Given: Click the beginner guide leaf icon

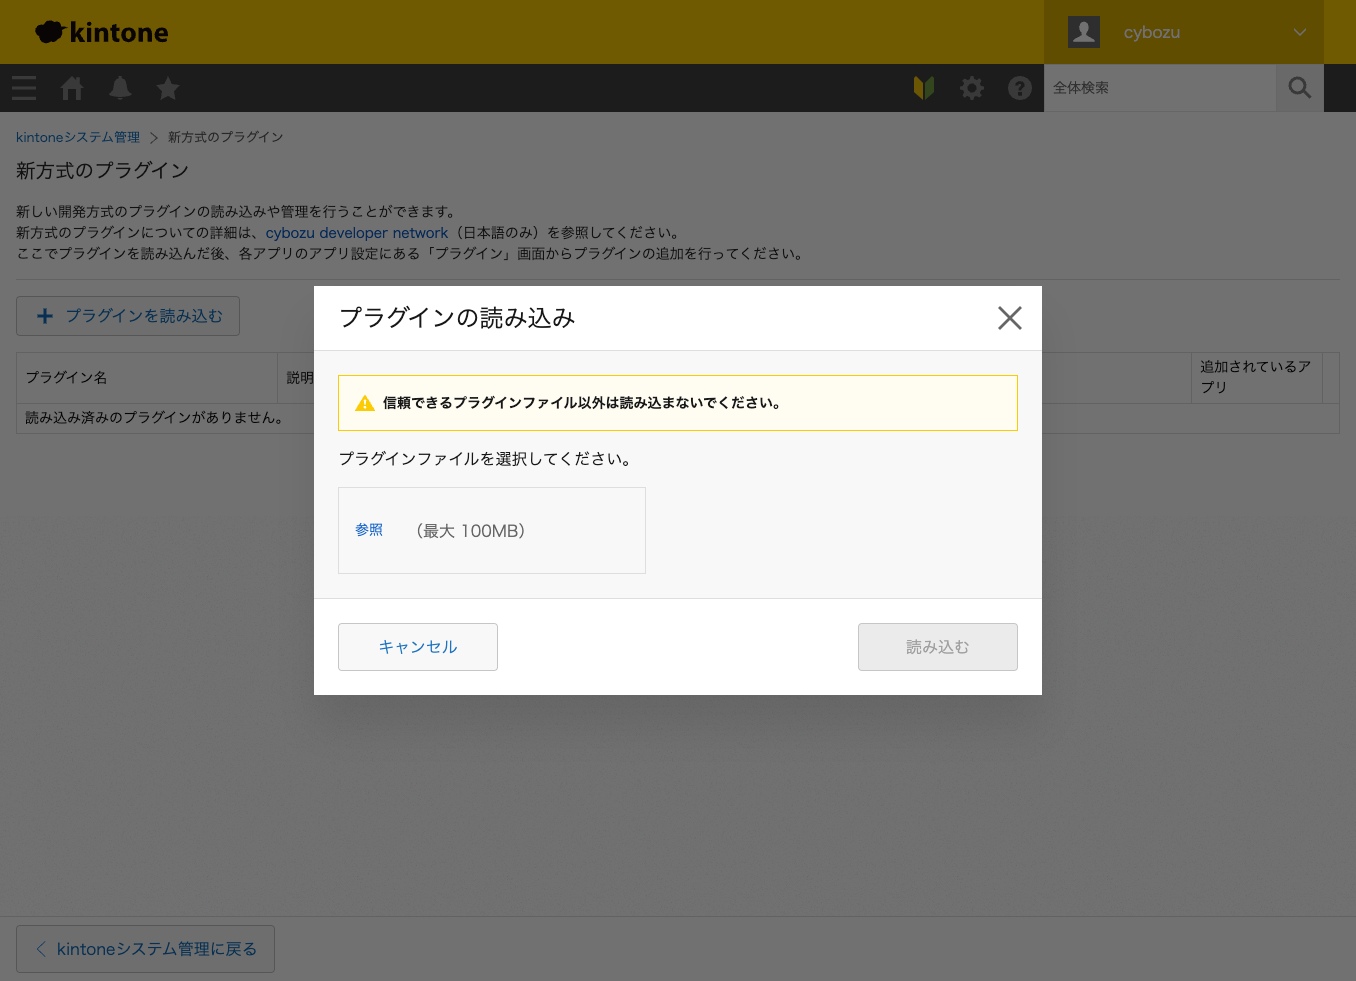Looking at the screenshot, I should [924, 88].
